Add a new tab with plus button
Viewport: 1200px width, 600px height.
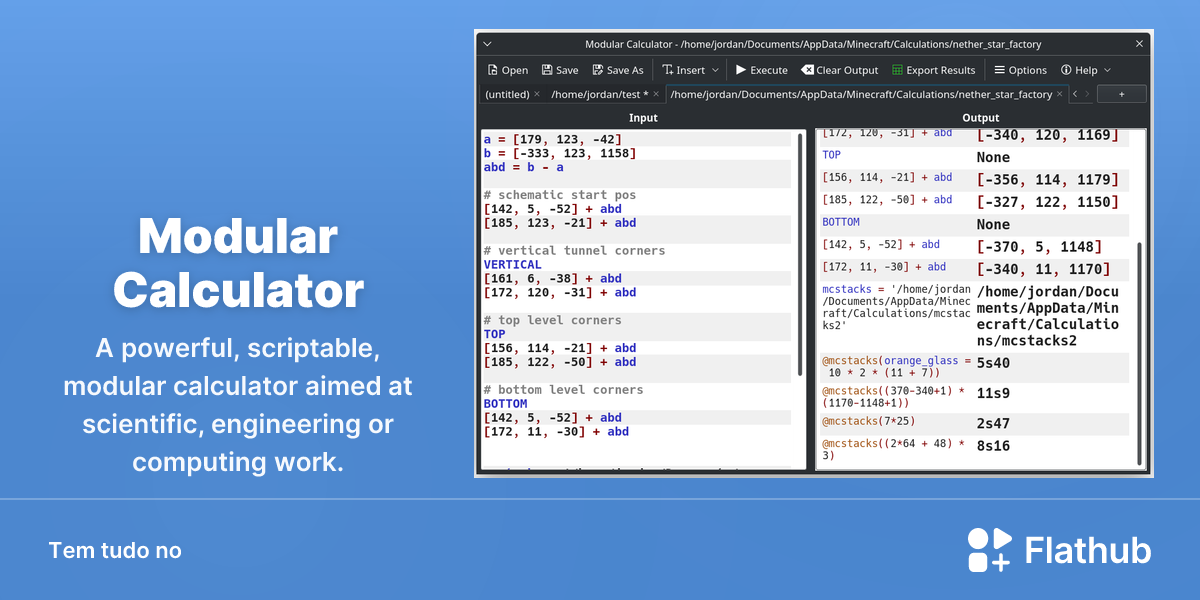pos(1121,94)
